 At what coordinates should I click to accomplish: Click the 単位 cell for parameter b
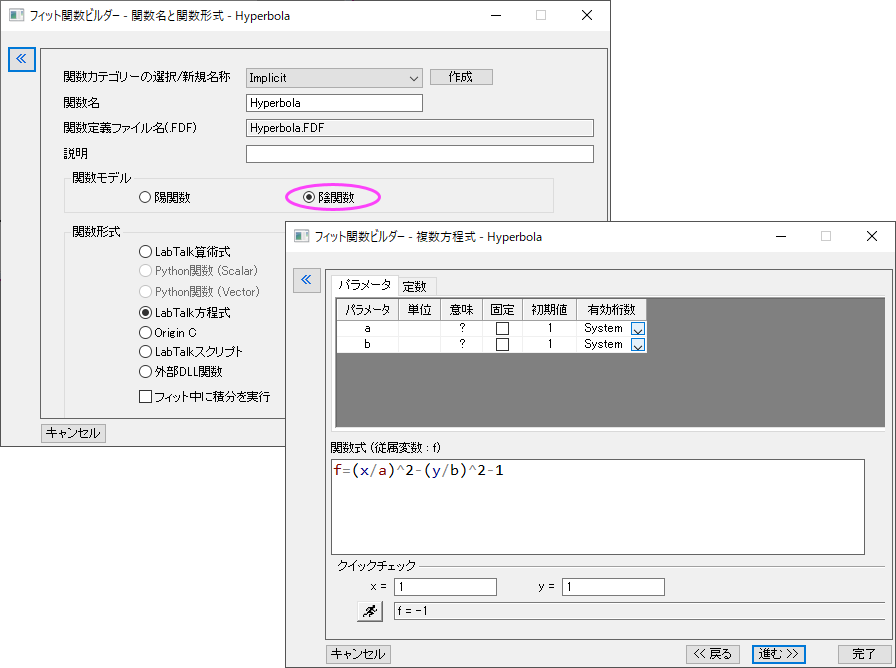click(419, 345)
